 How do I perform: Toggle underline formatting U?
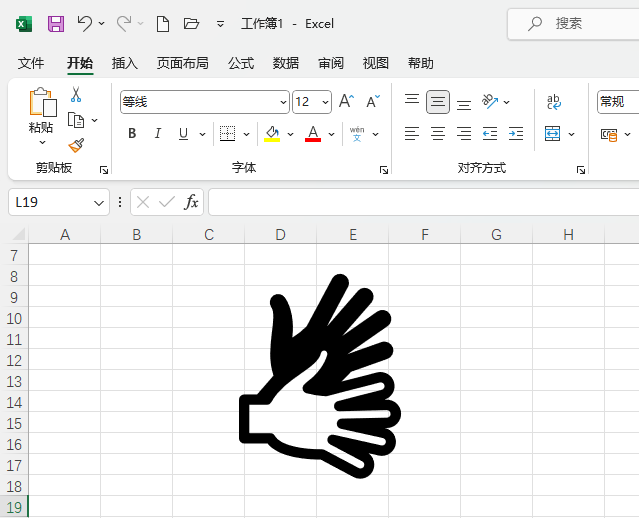pos(183,134)
